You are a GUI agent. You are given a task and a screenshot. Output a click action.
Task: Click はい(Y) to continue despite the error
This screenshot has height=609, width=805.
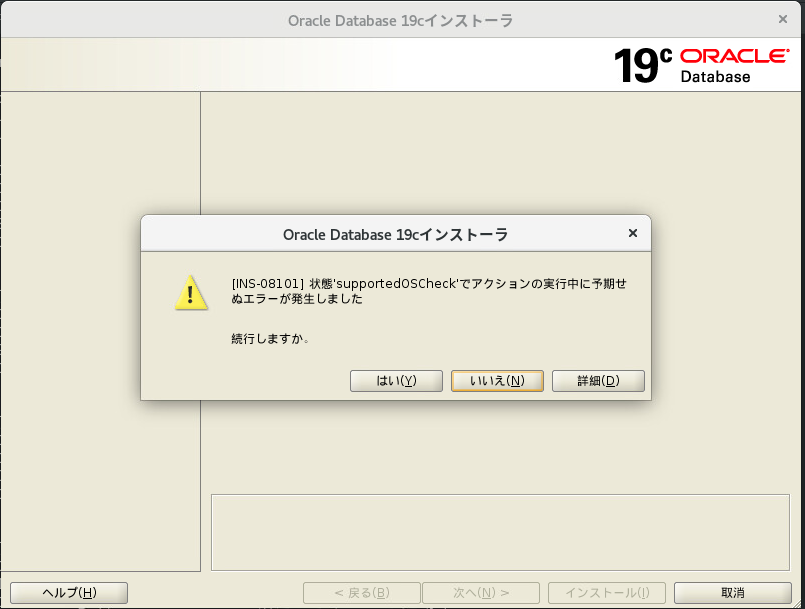396,380
